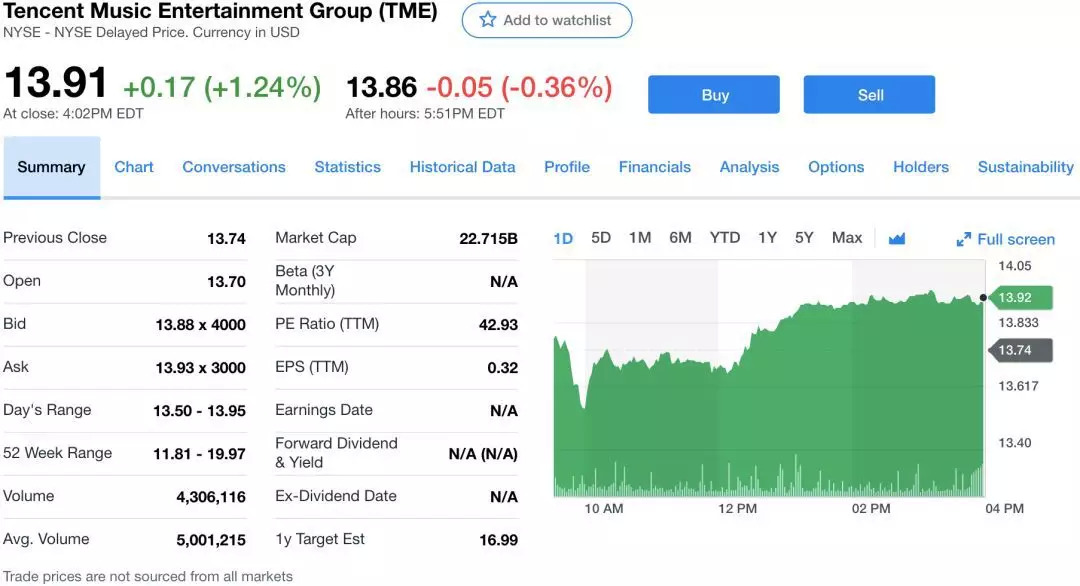Open the Conversations tab
The height and width of the screenshot is (586, 1080).
coord(234,167)
